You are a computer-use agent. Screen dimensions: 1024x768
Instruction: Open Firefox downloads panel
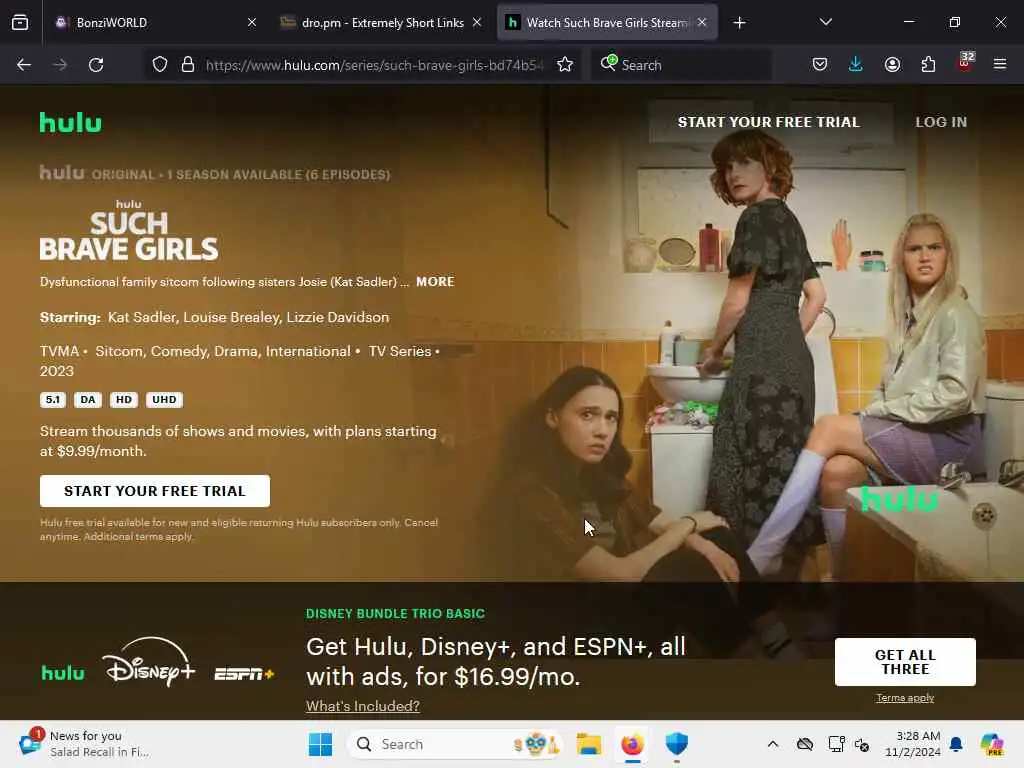(856, 64)
